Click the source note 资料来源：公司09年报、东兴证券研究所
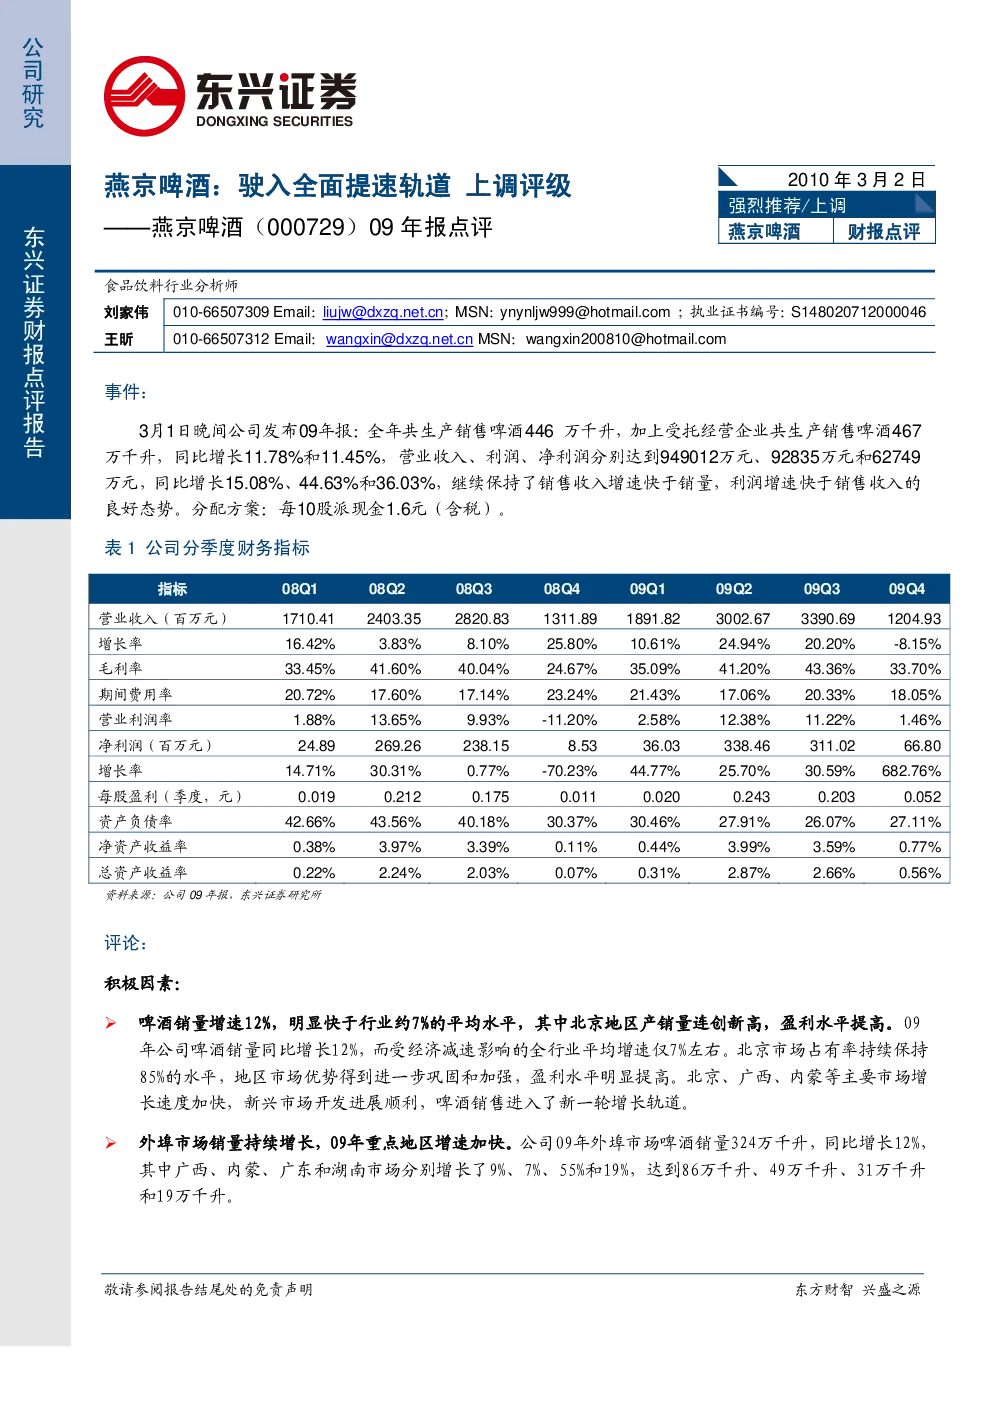 click(x=213, y=895)
